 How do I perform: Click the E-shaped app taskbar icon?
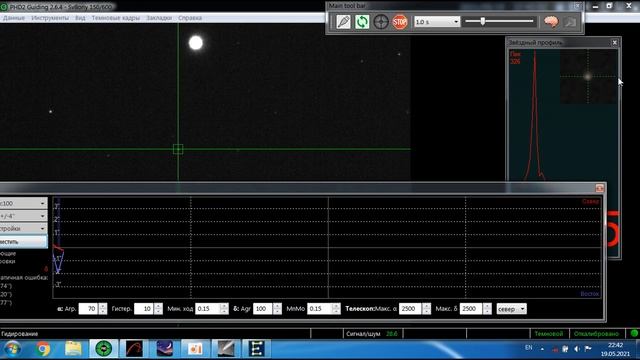pos(256,349)
